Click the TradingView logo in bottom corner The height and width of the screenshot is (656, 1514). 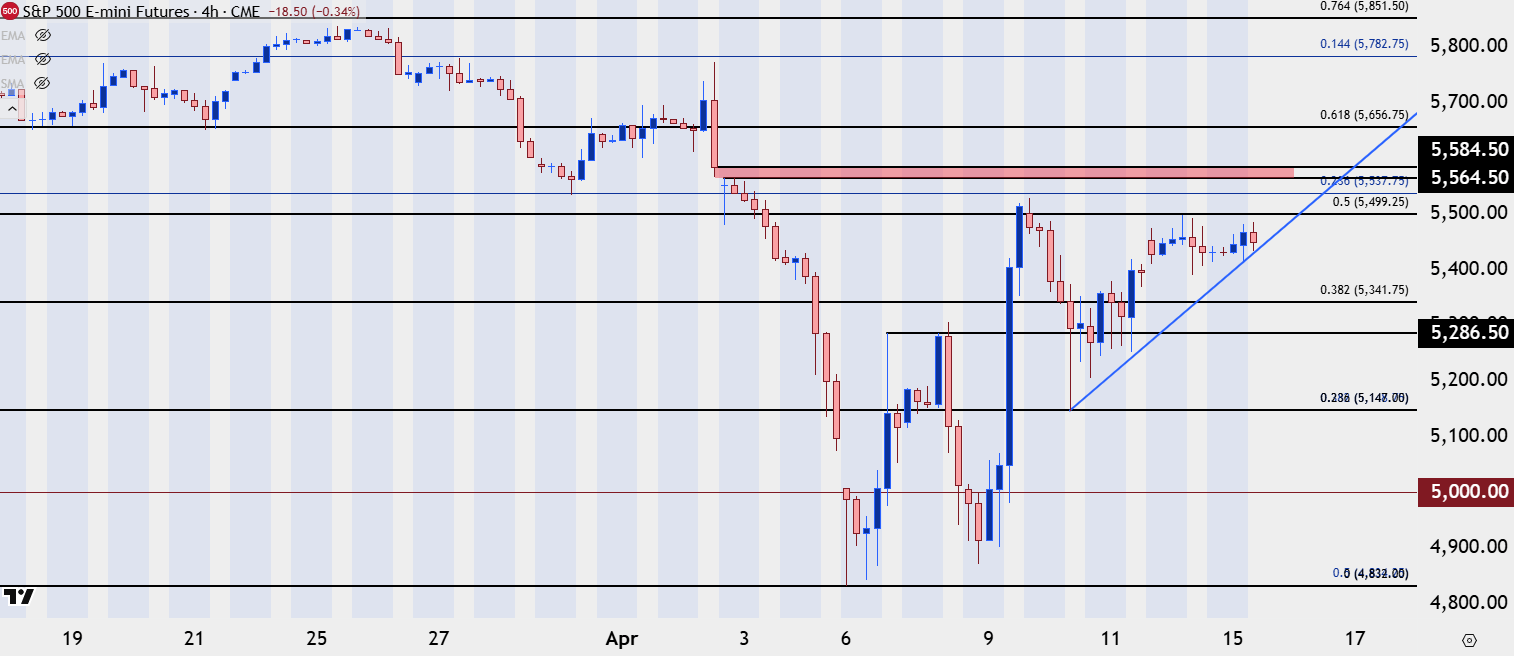click(x=18, y=597)
